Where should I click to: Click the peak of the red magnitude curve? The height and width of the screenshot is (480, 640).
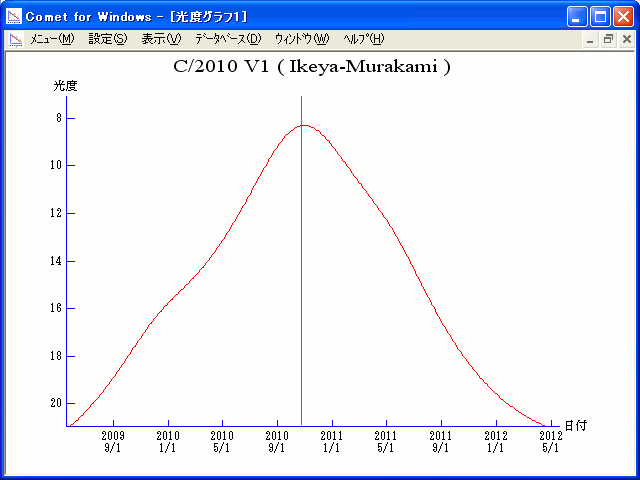click(304, 125)
